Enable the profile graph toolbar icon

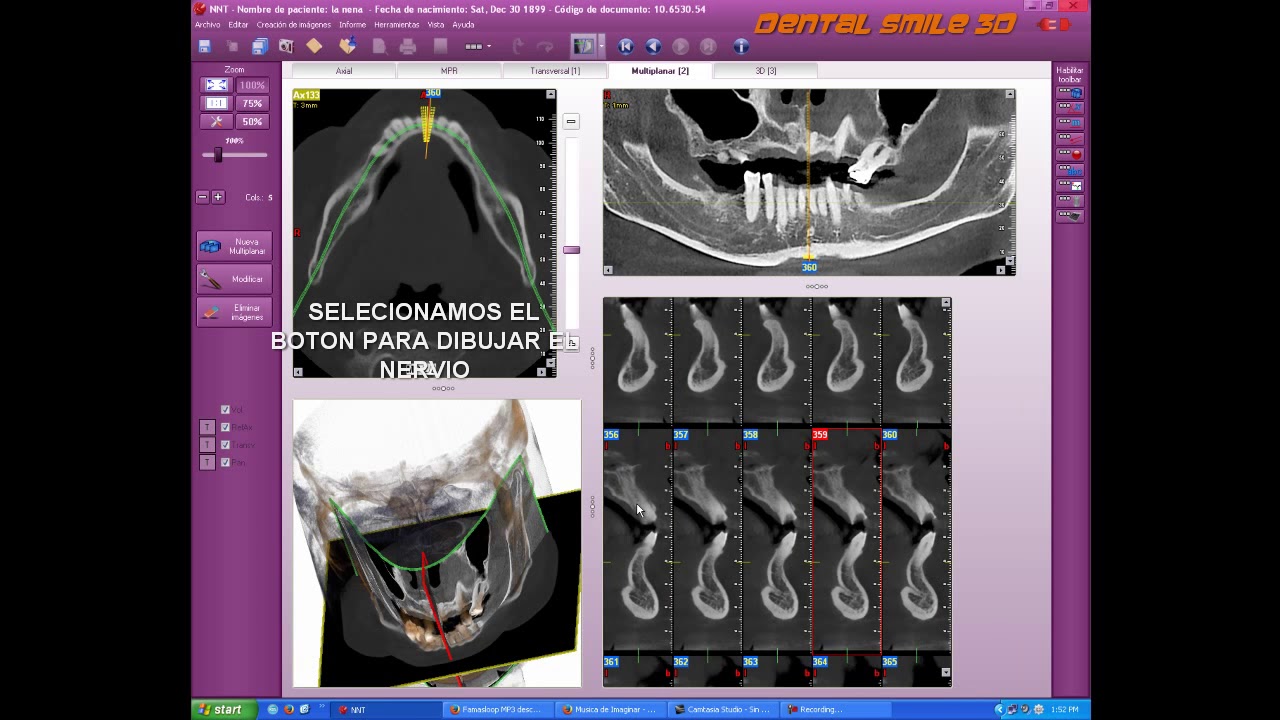(x=1070, y=186)
